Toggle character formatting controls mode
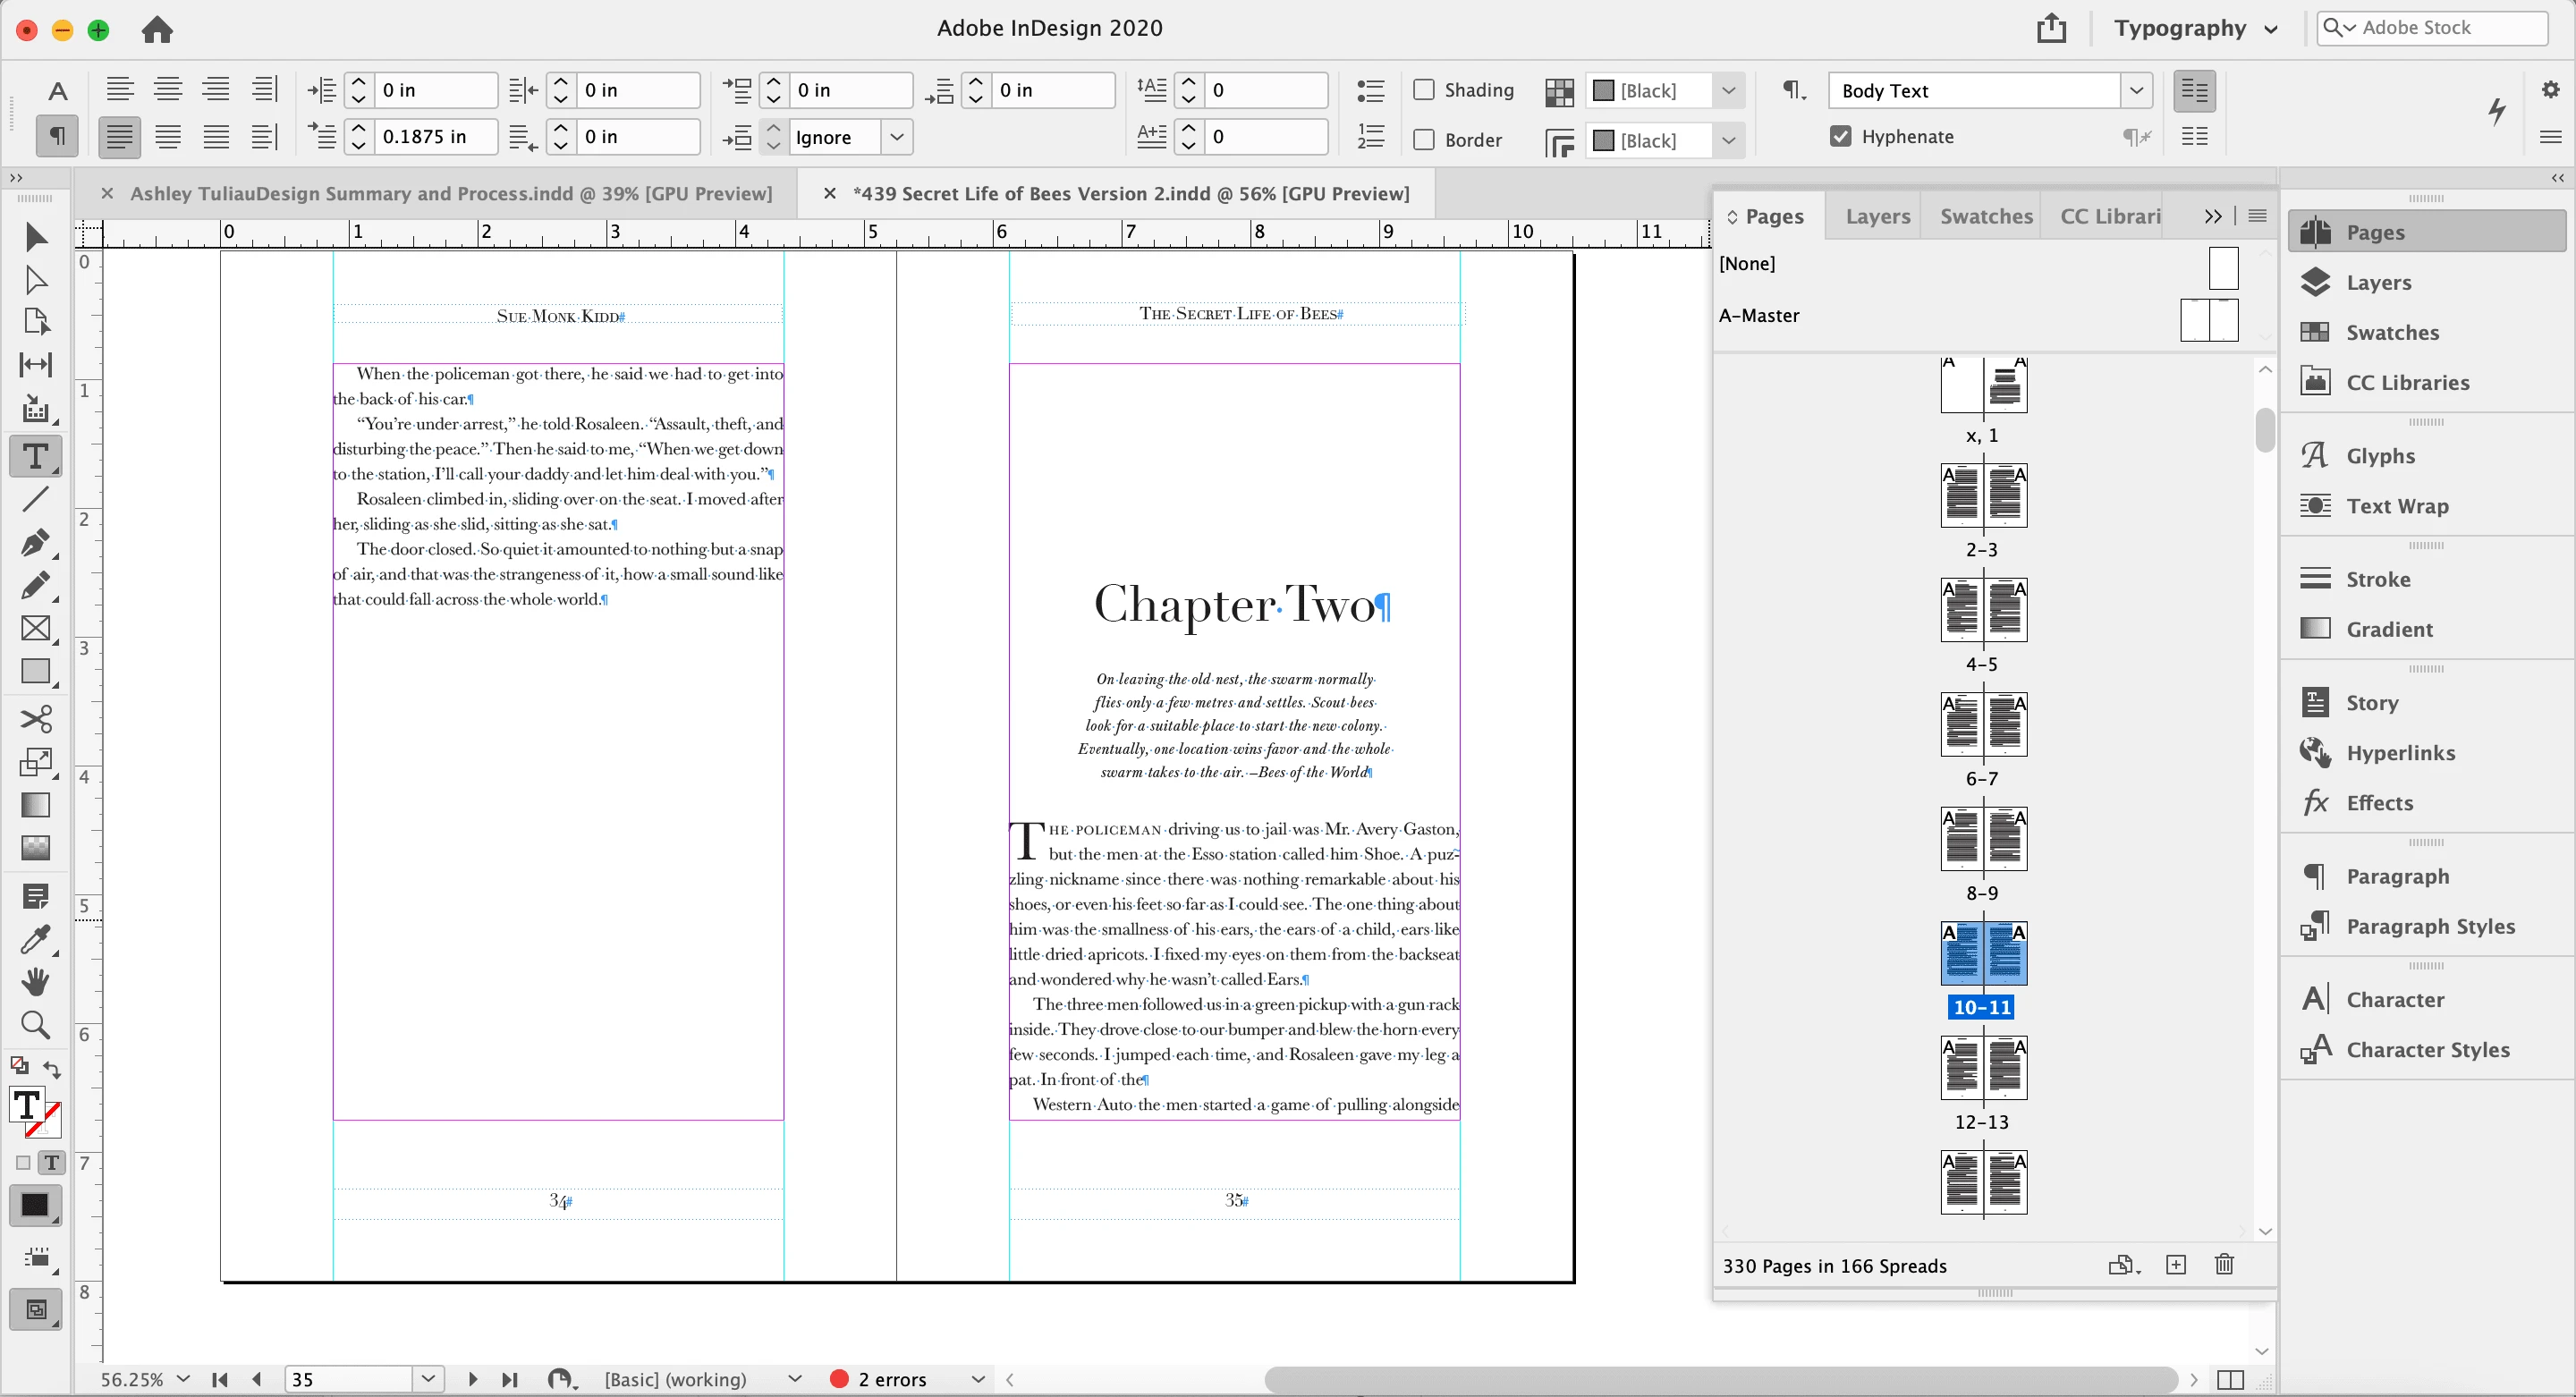 point(58,91)
